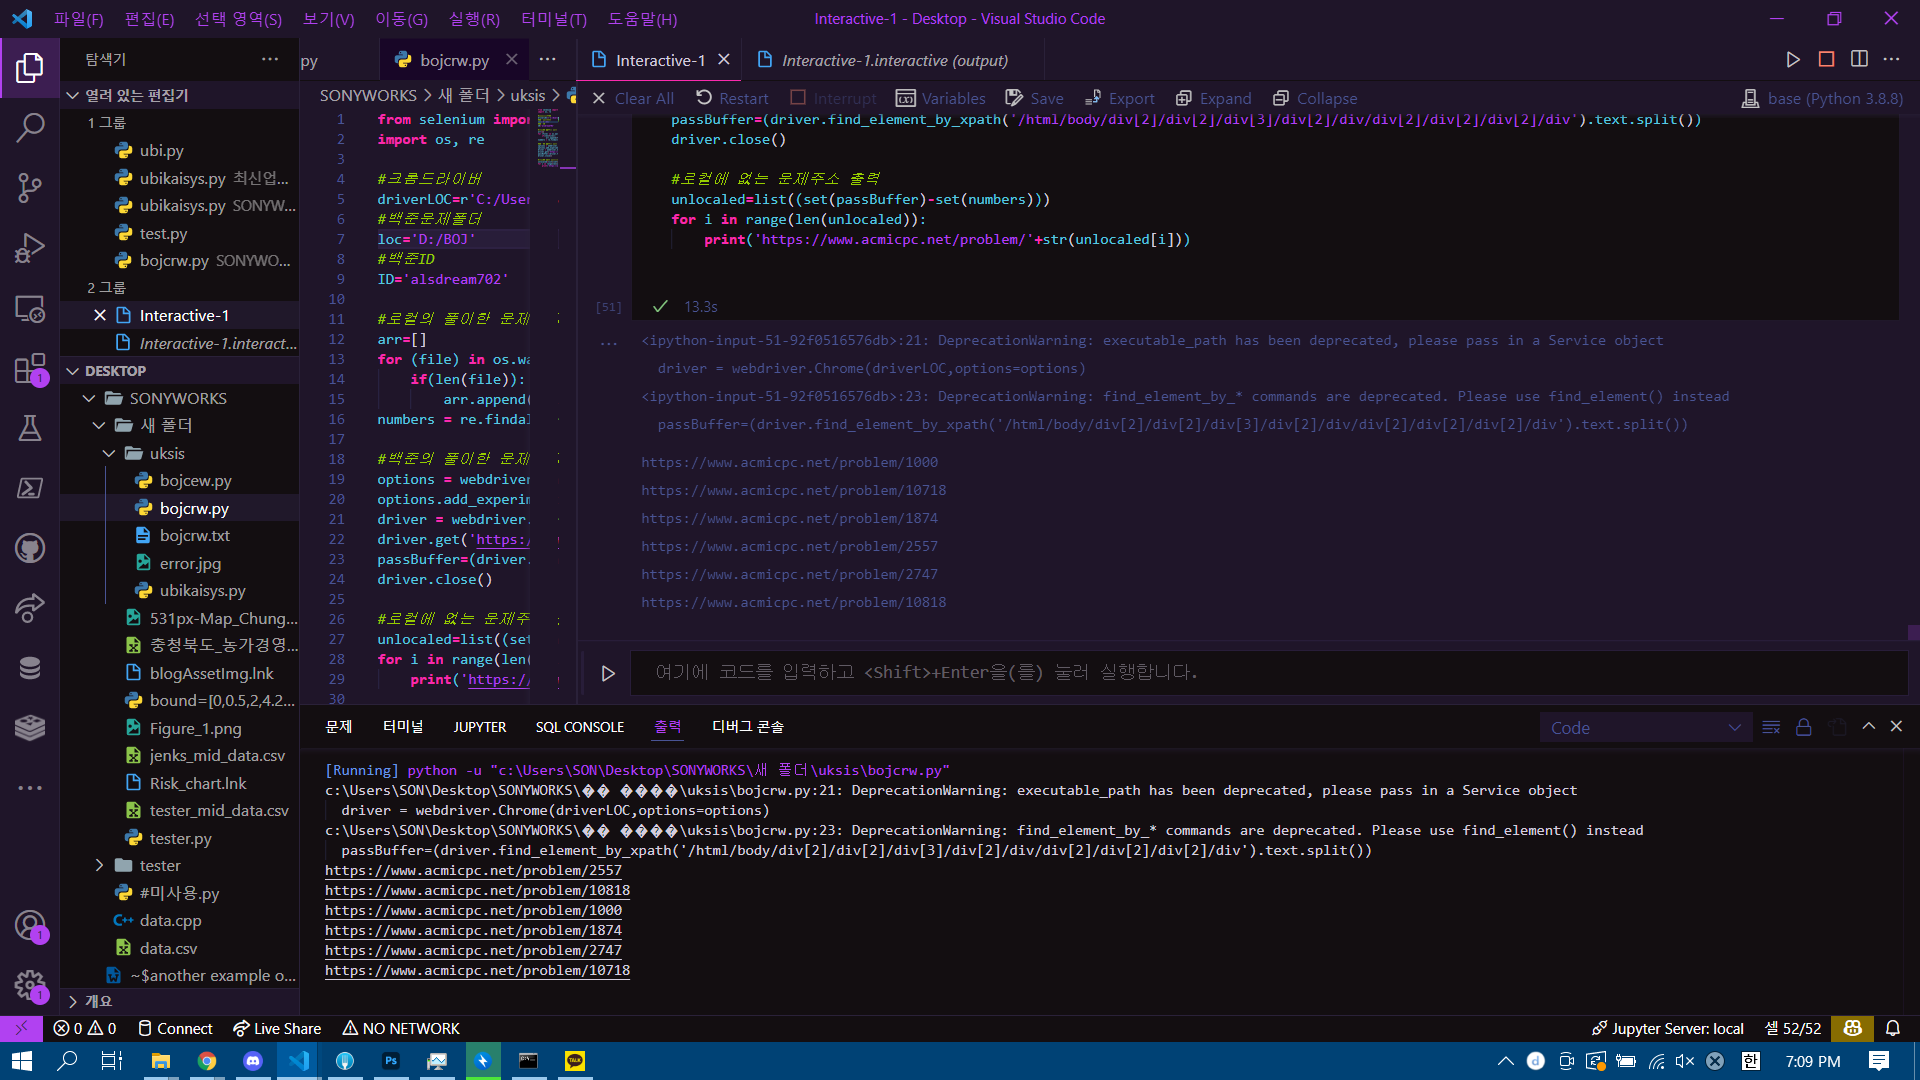
Task: Export the interactive window
Action: tap(1119, 98)
